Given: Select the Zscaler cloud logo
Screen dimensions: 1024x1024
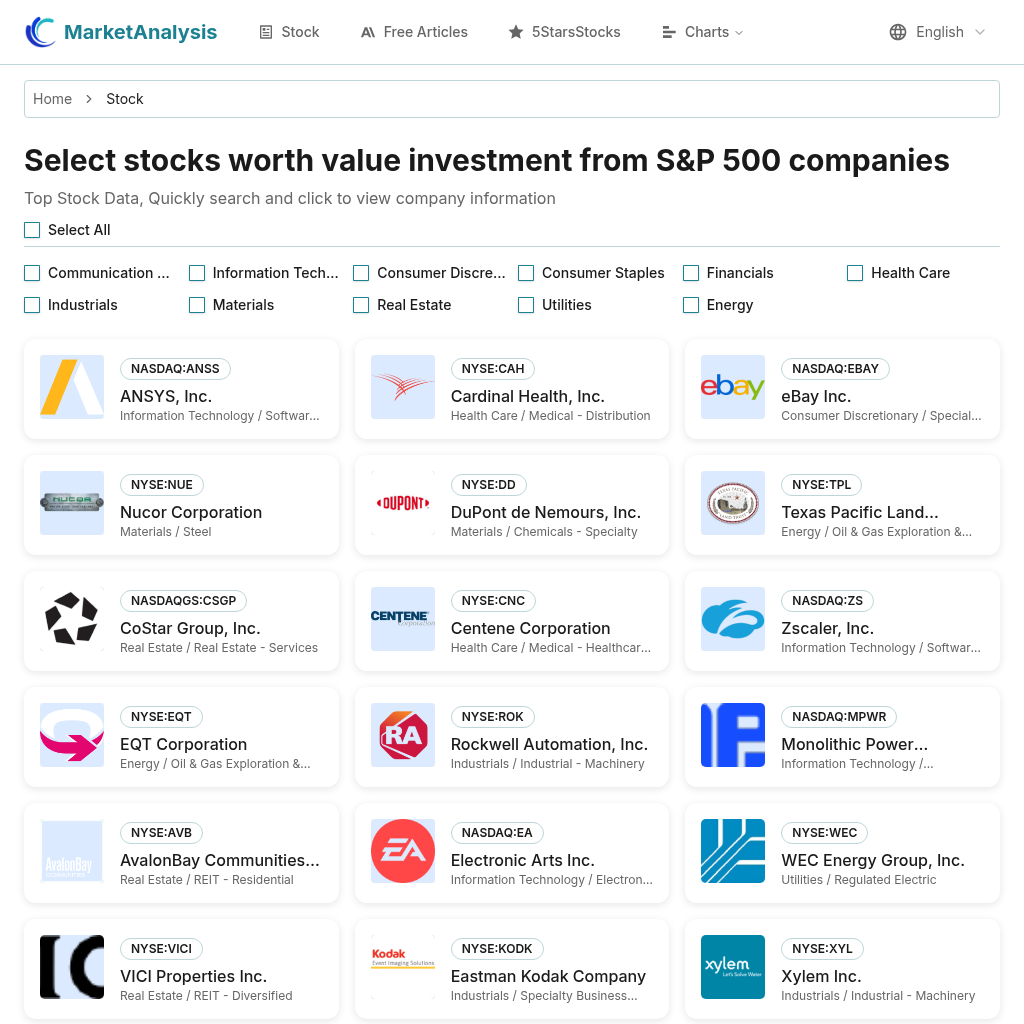Looking at the screenshot, I should (733, 618).
